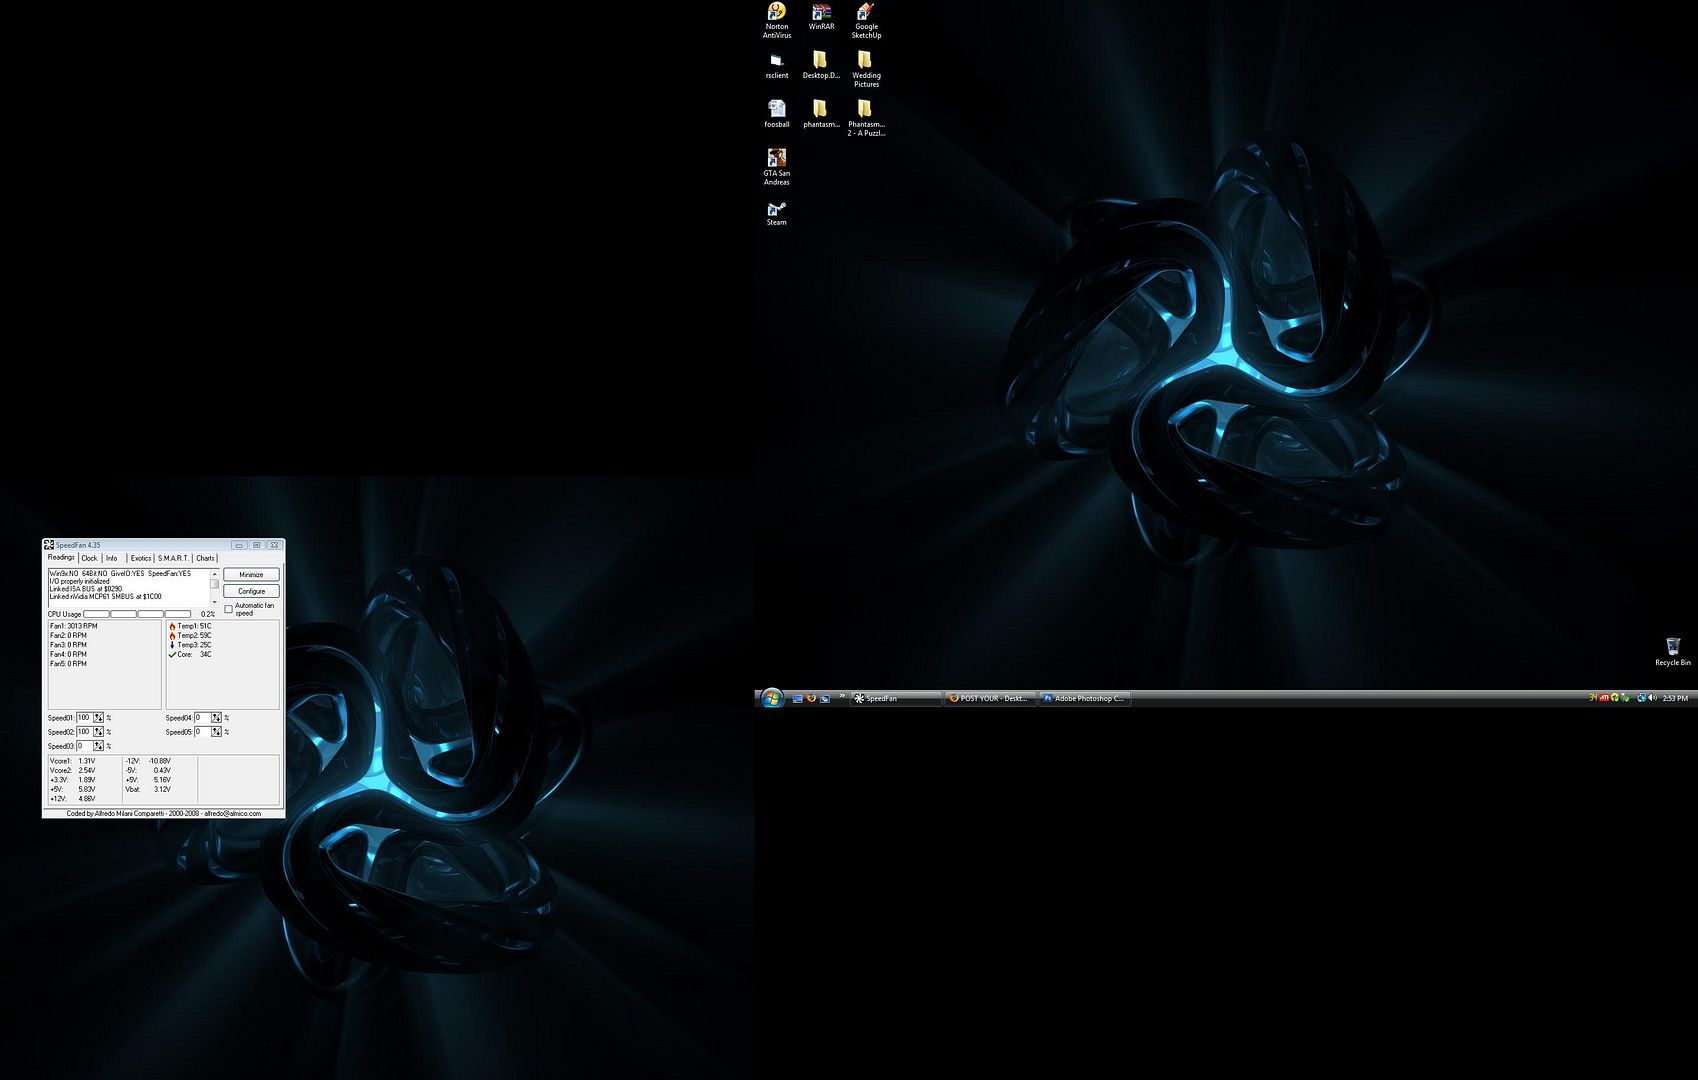The image size is (1698, 1080).
Task: Click Show Desktop quick launch icon
Action: pyautogui.click(x=798, y=698)
